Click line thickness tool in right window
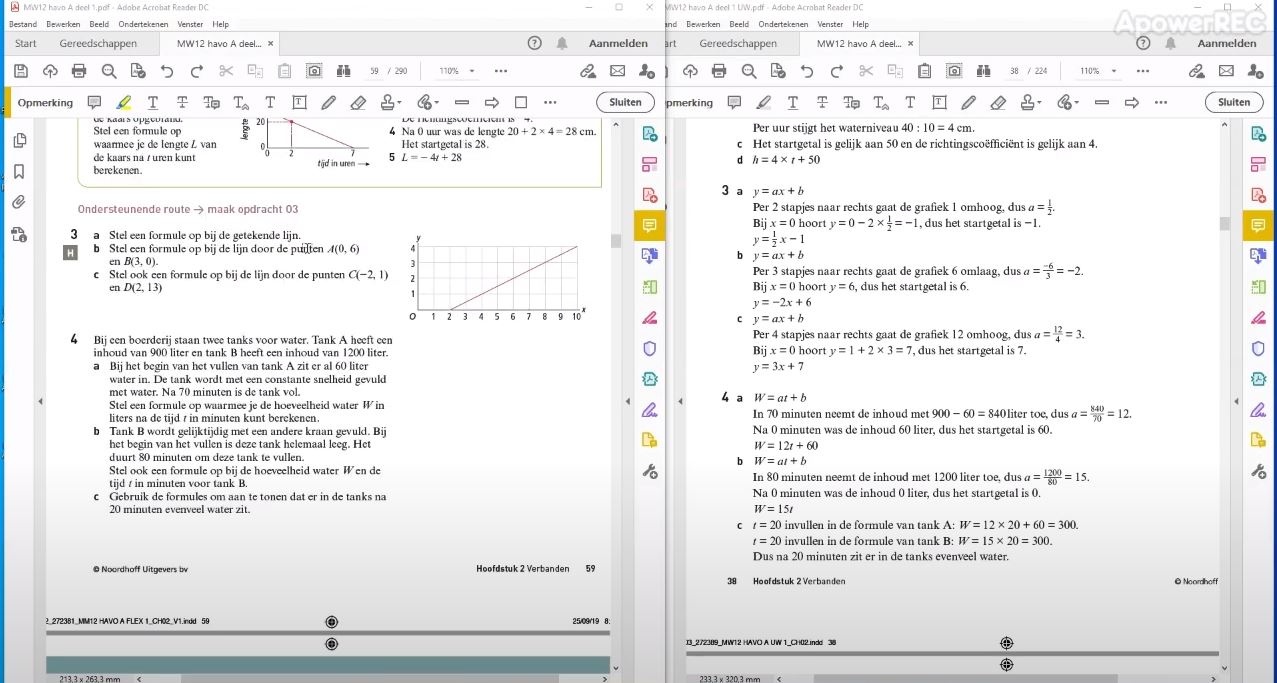1277x683 pixels. click(1101, 102)
